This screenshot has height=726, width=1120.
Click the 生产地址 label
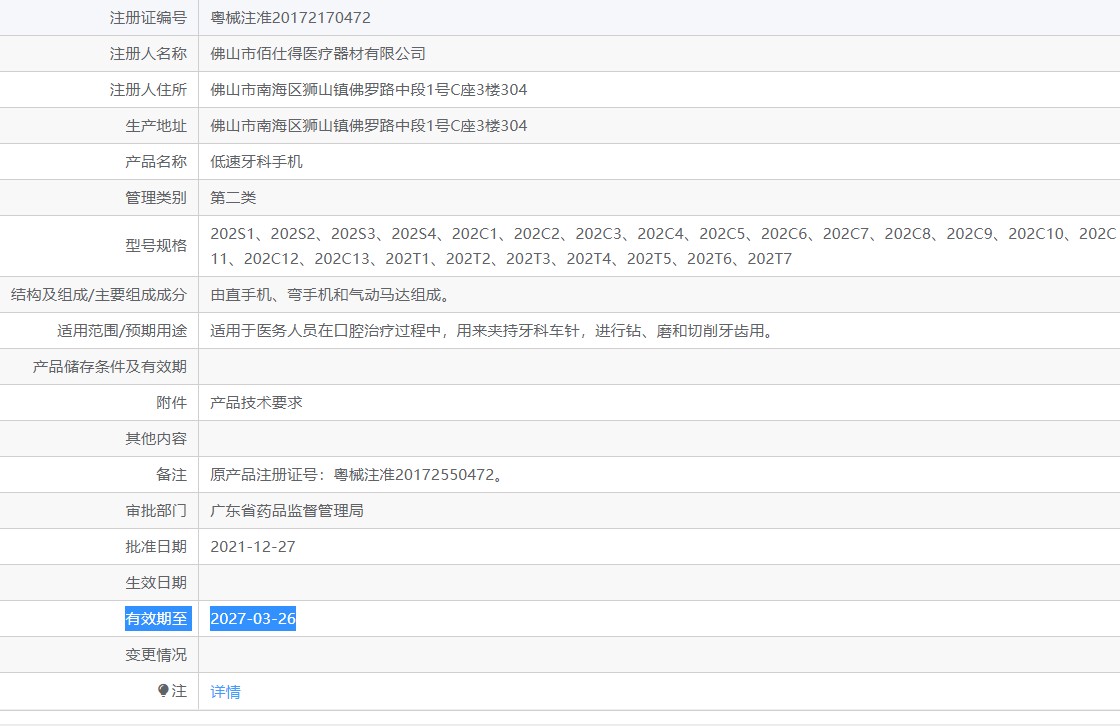(156, 126)
